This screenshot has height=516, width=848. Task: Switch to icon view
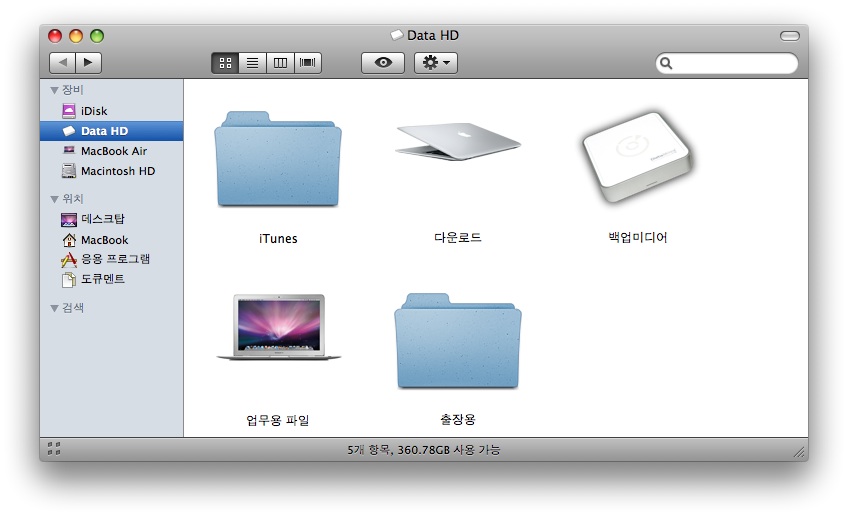(x=225, y=63)
